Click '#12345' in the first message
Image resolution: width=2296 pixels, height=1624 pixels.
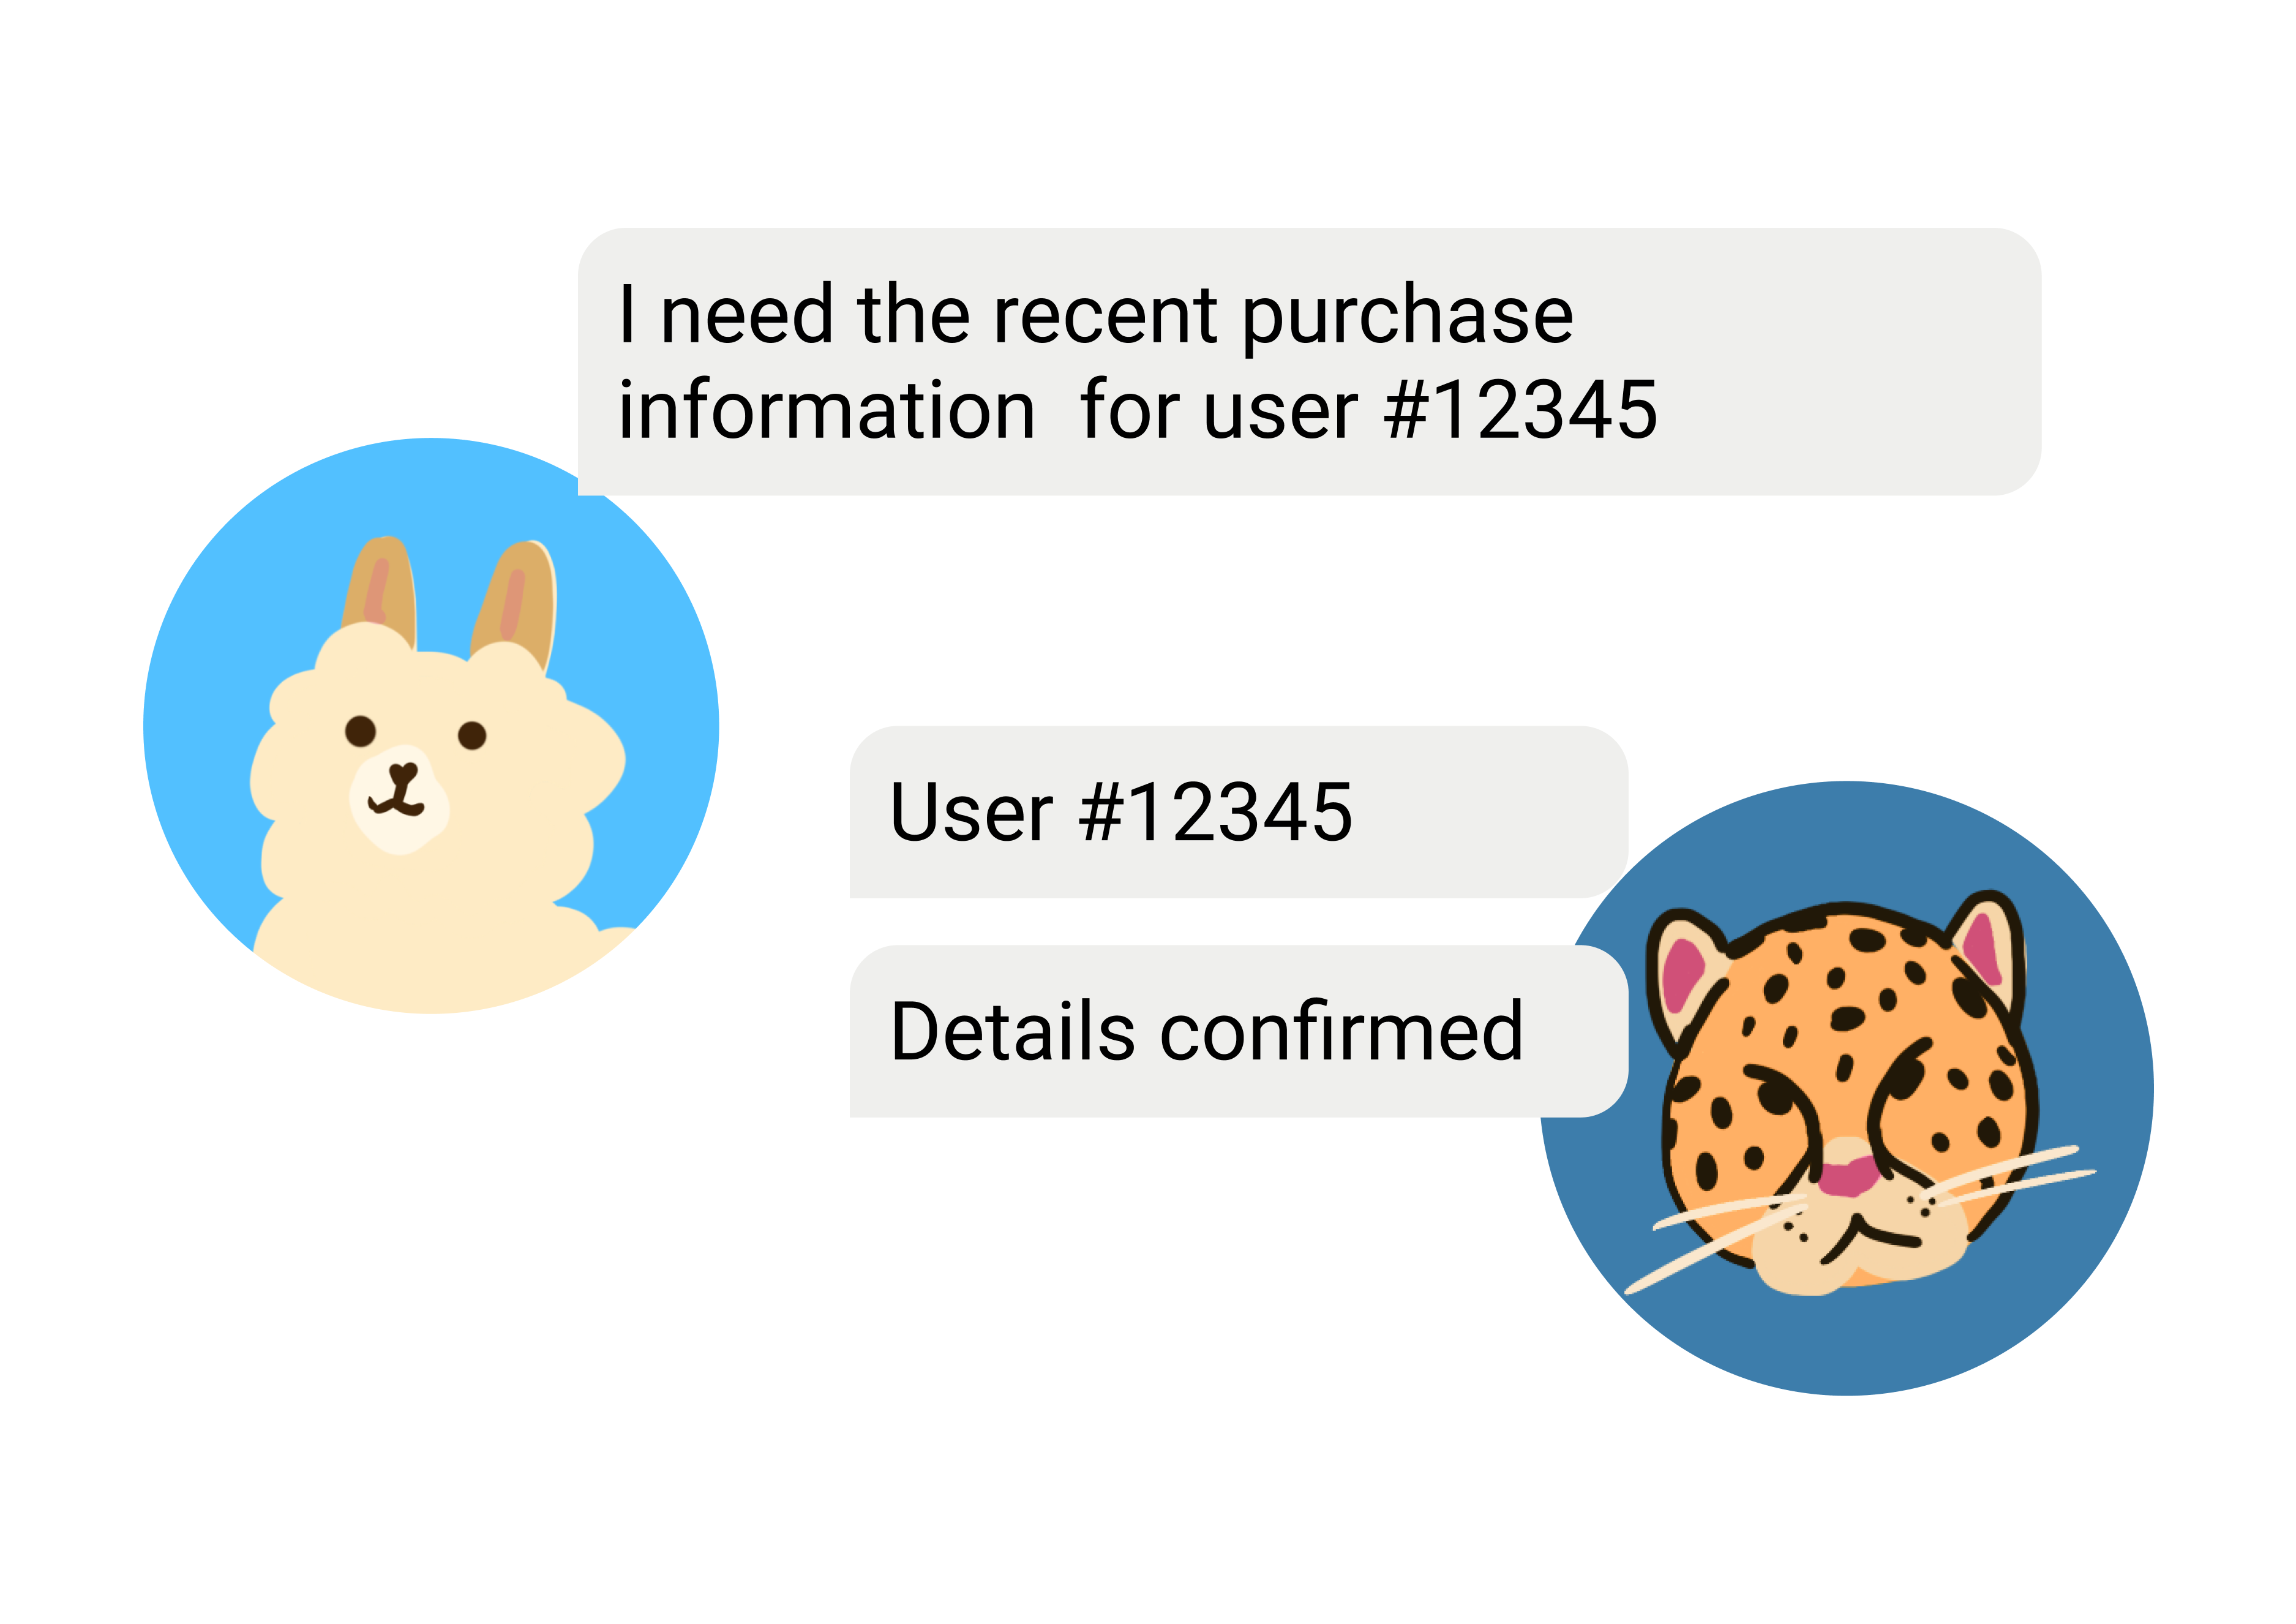1521,410
